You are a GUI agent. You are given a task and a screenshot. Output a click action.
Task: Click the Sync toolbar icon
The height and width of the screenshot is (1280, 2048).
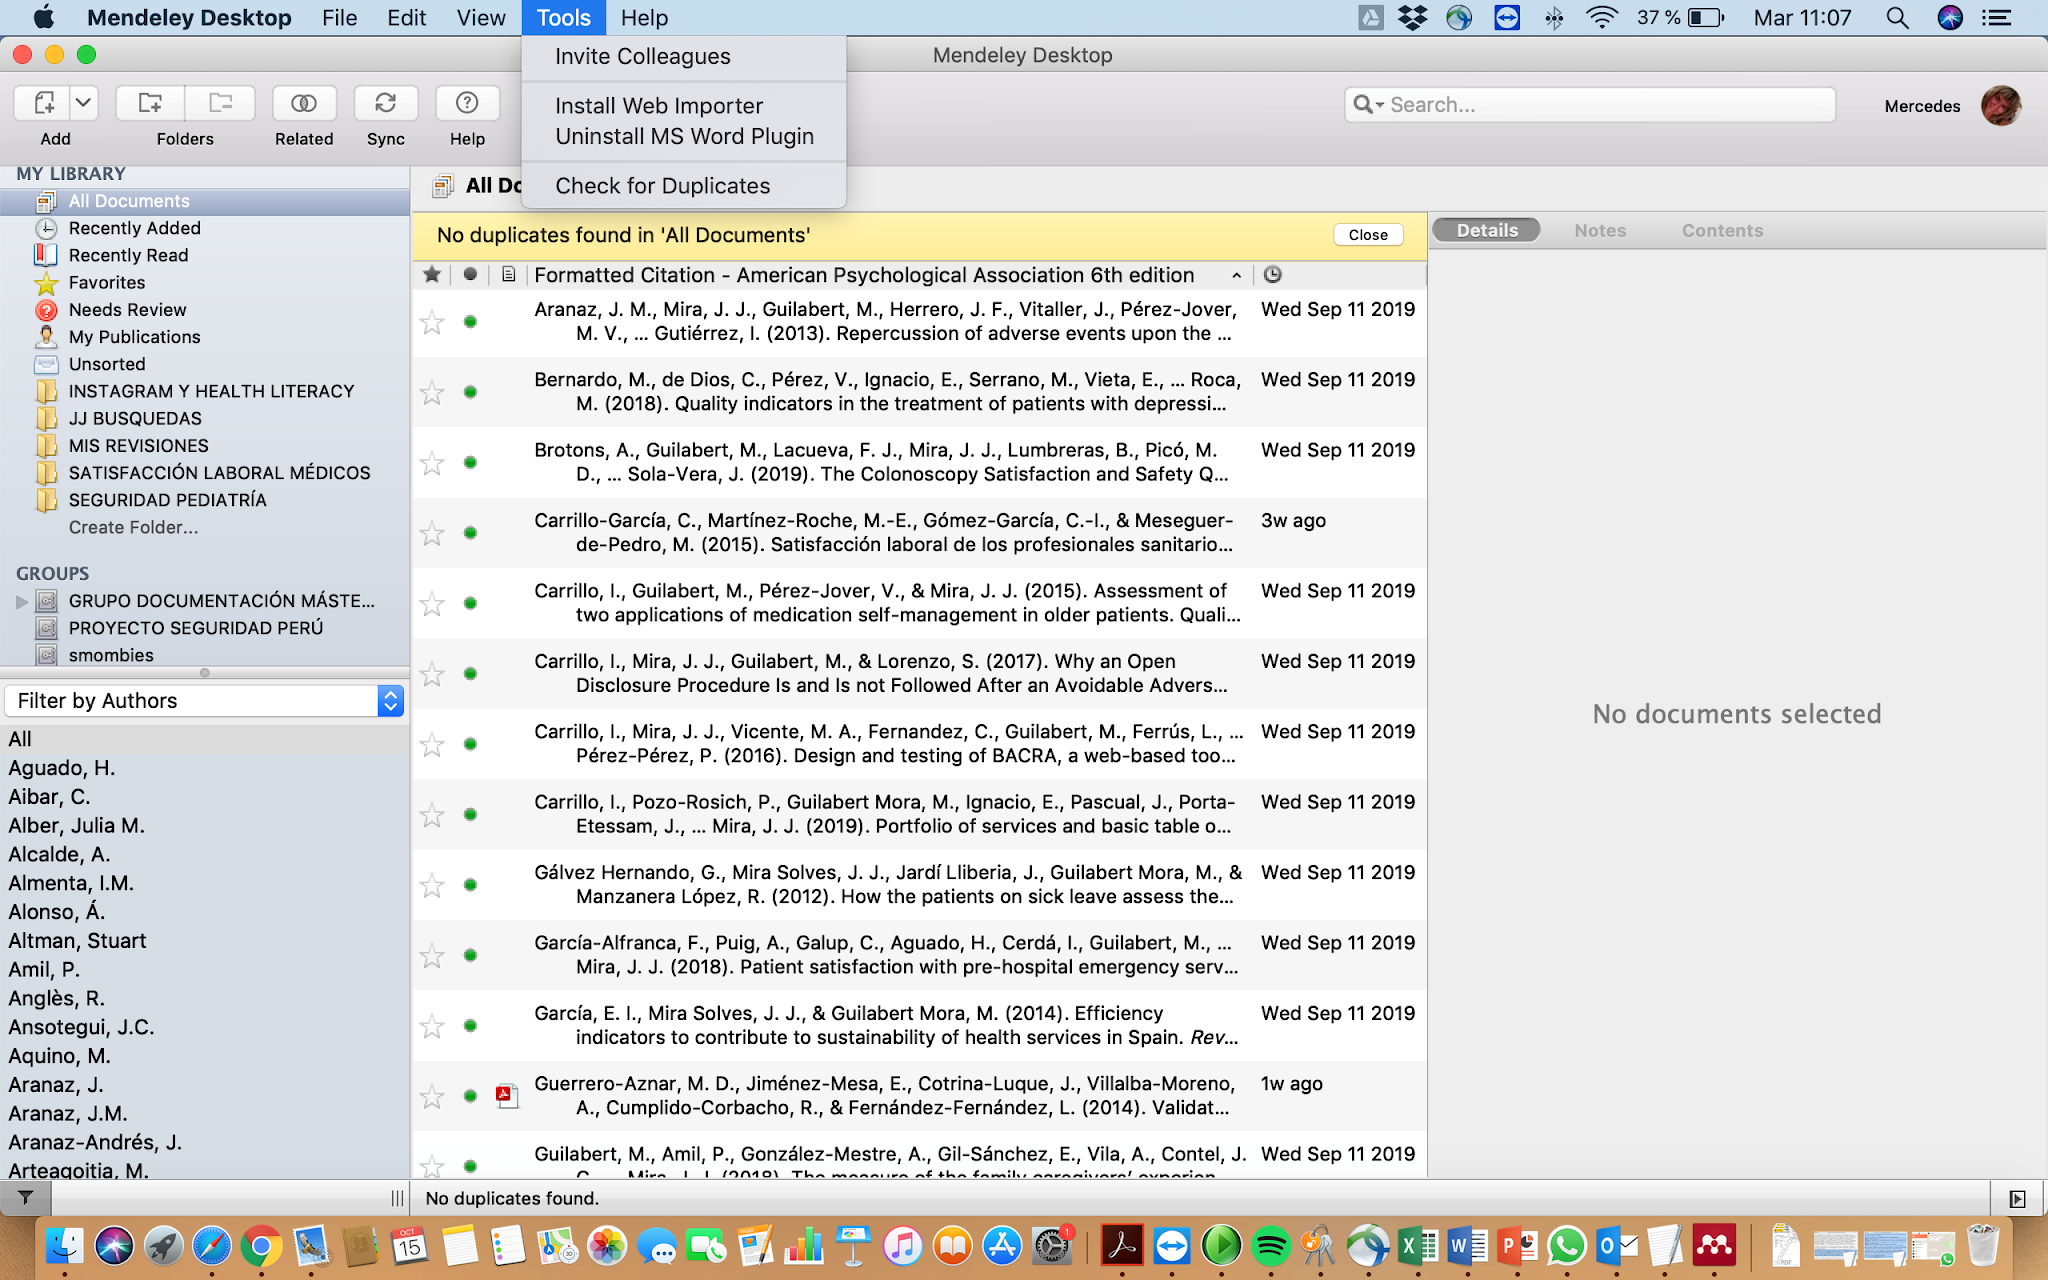click(x=385, y=103)
